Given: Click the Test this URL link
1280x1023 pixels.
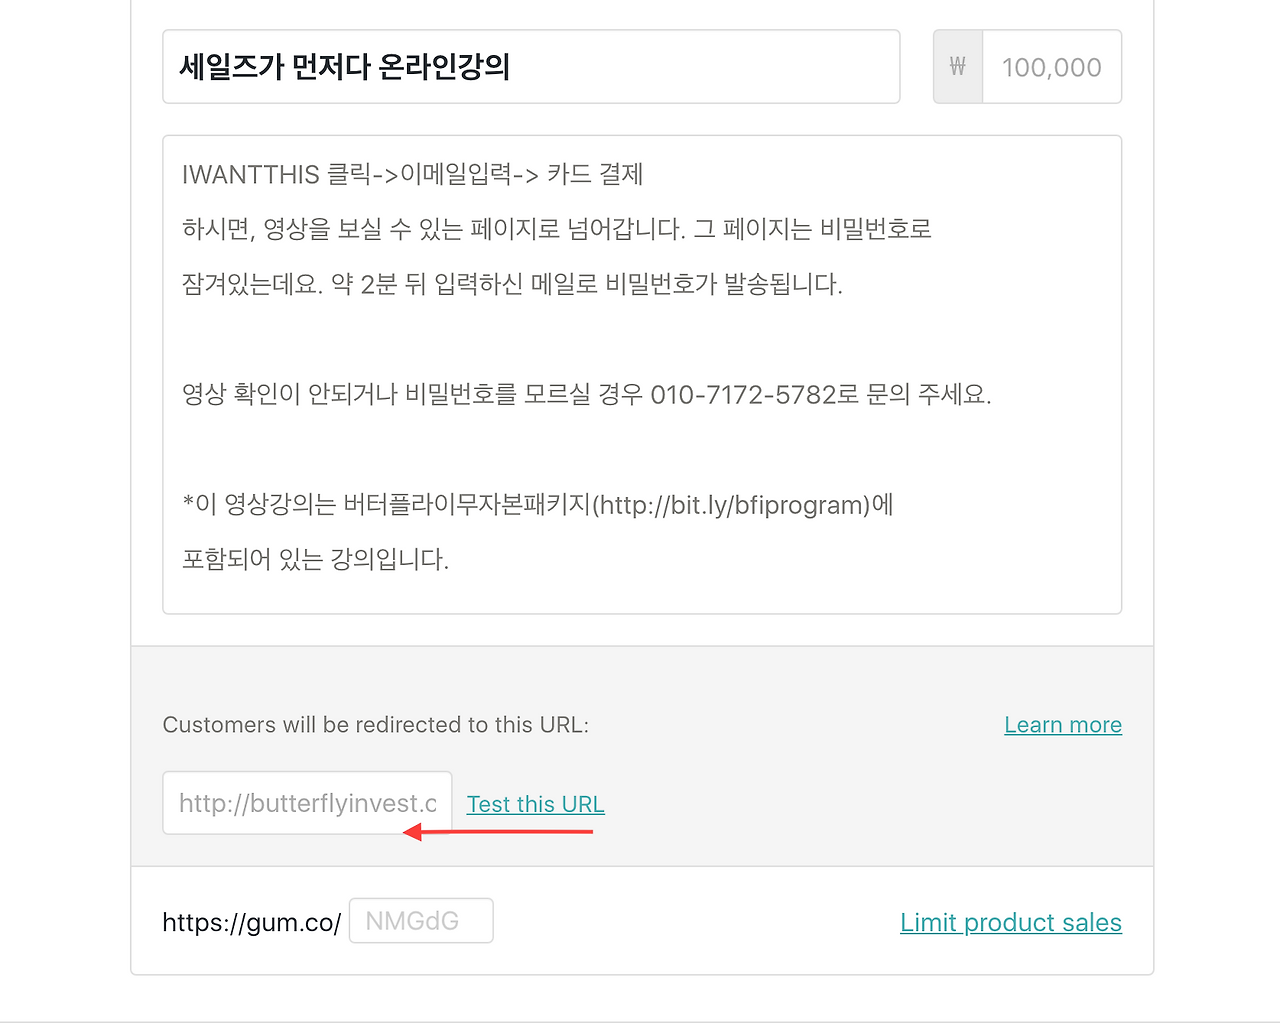Looking at the screenshot, I should coord(535,803).
